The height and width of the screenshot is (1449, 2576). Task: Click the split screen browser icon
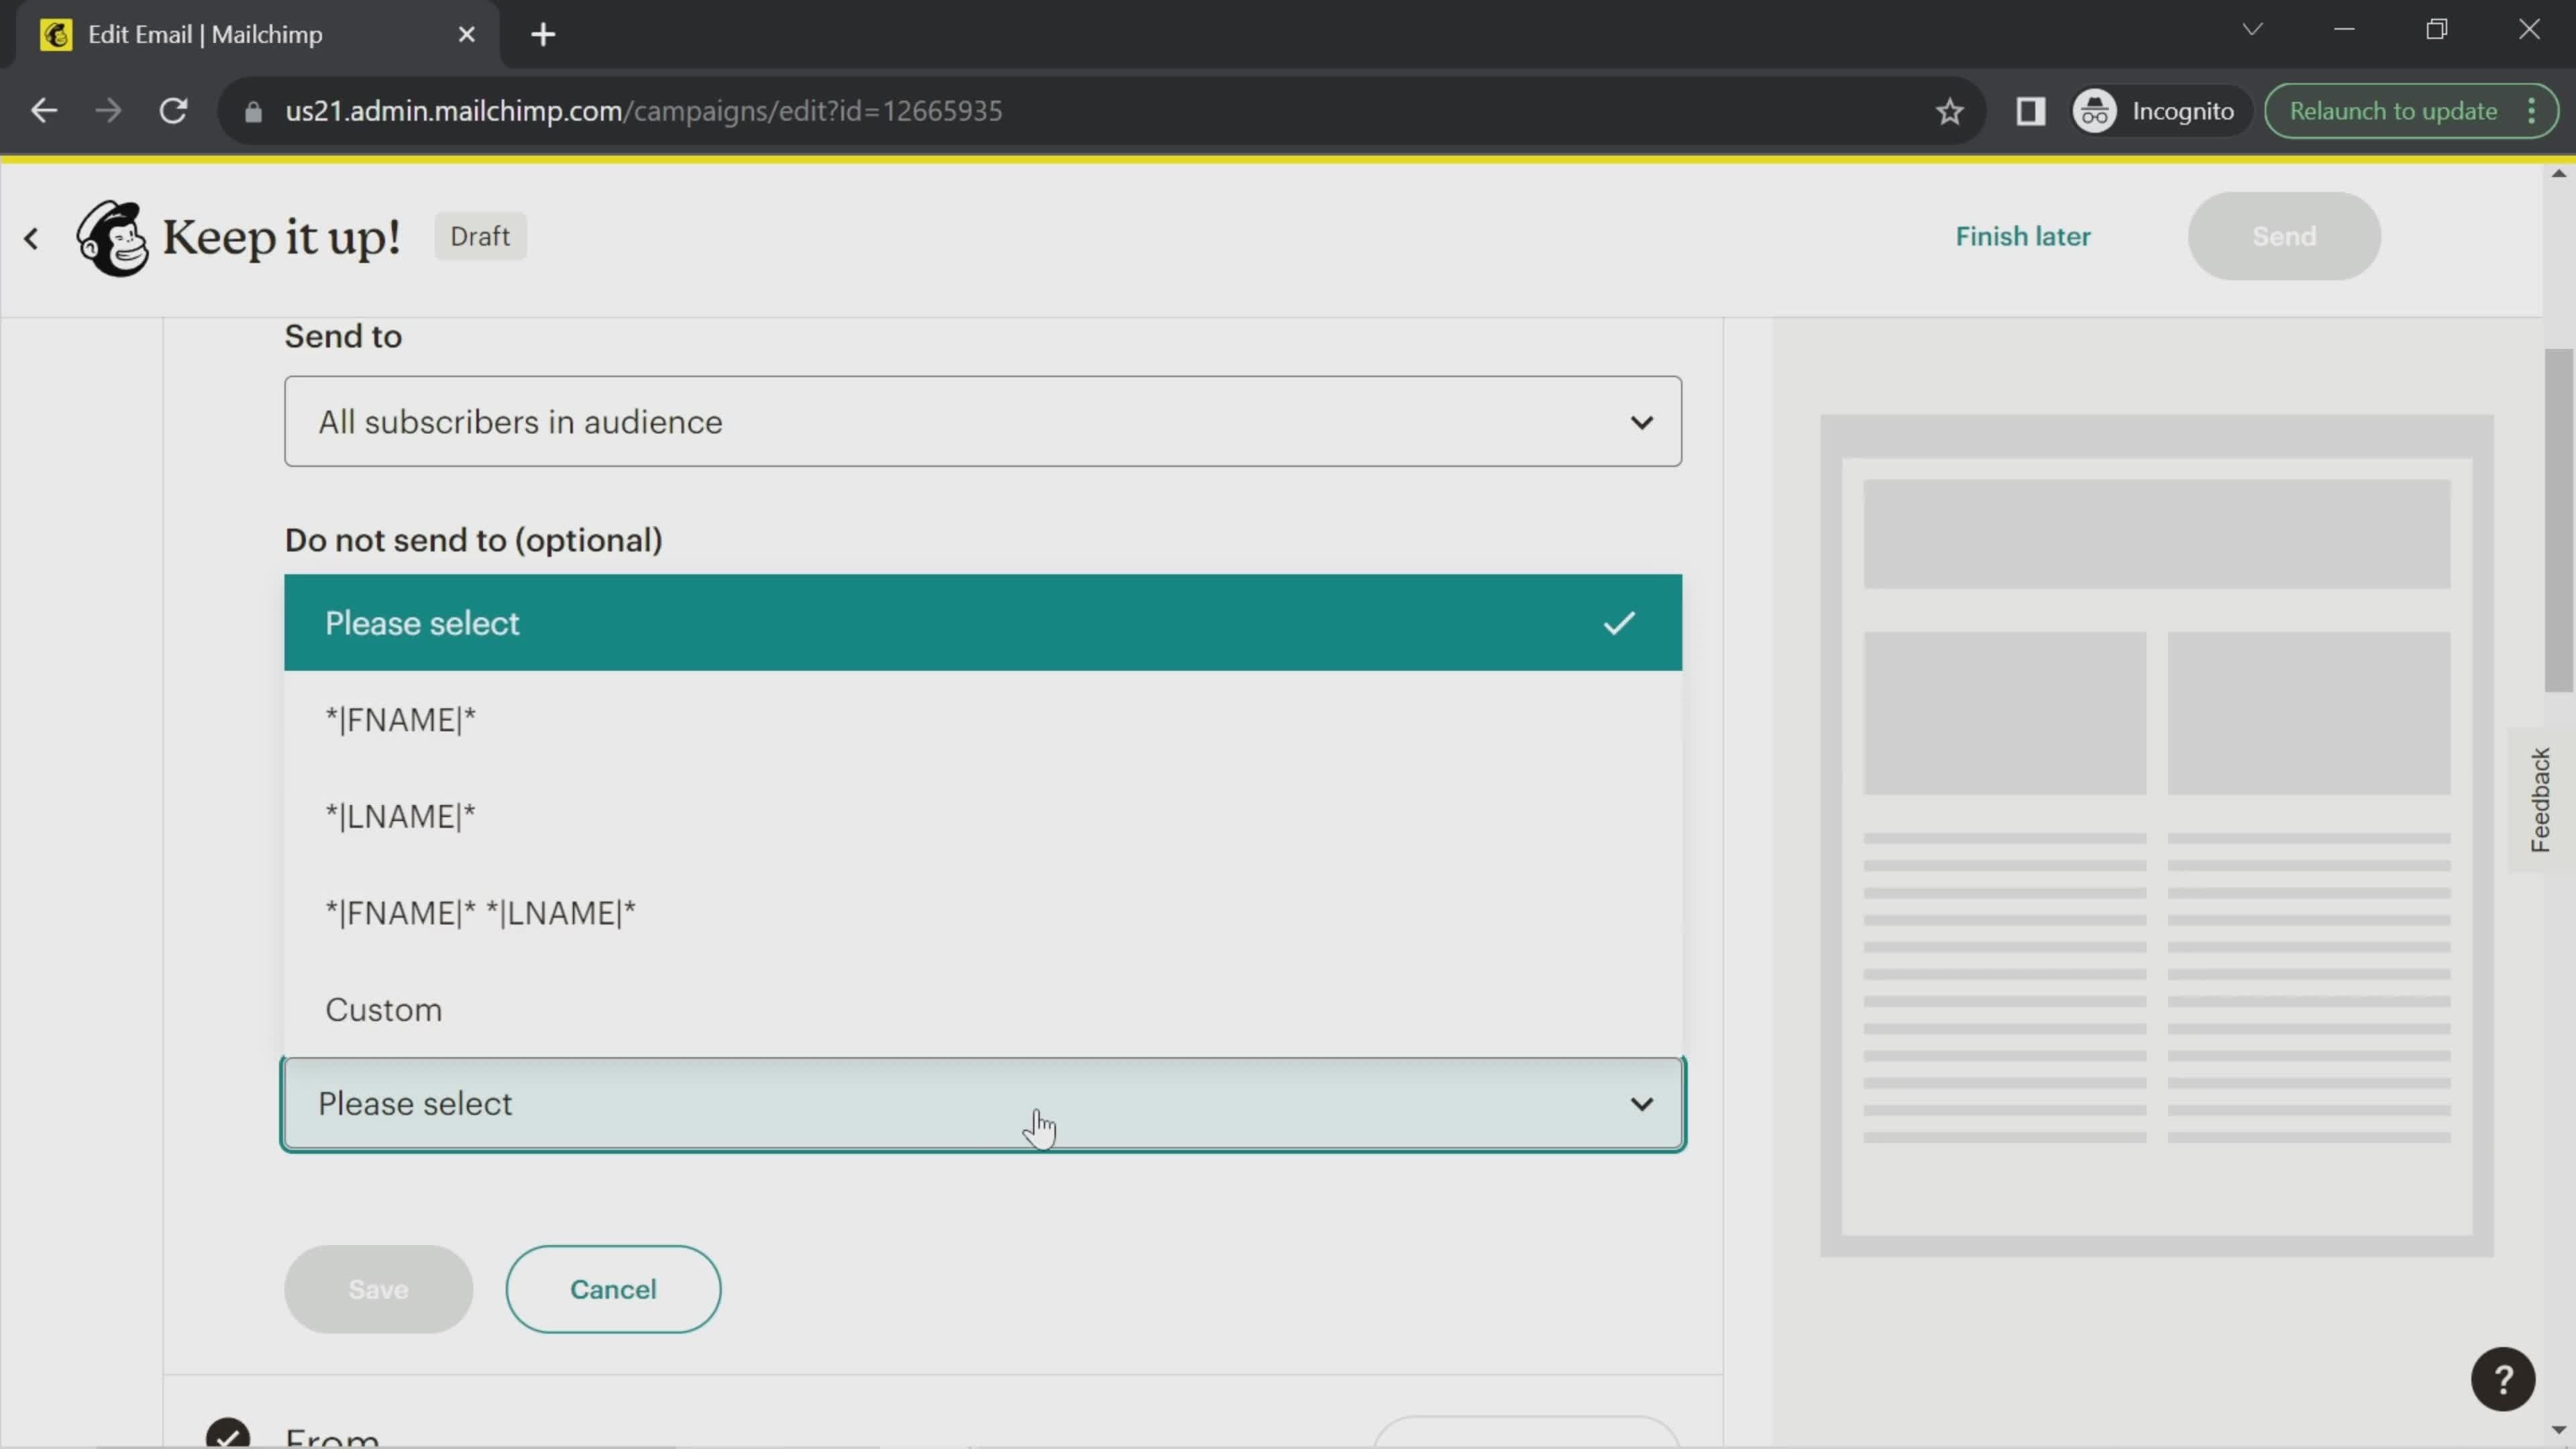coord(2031,110)
